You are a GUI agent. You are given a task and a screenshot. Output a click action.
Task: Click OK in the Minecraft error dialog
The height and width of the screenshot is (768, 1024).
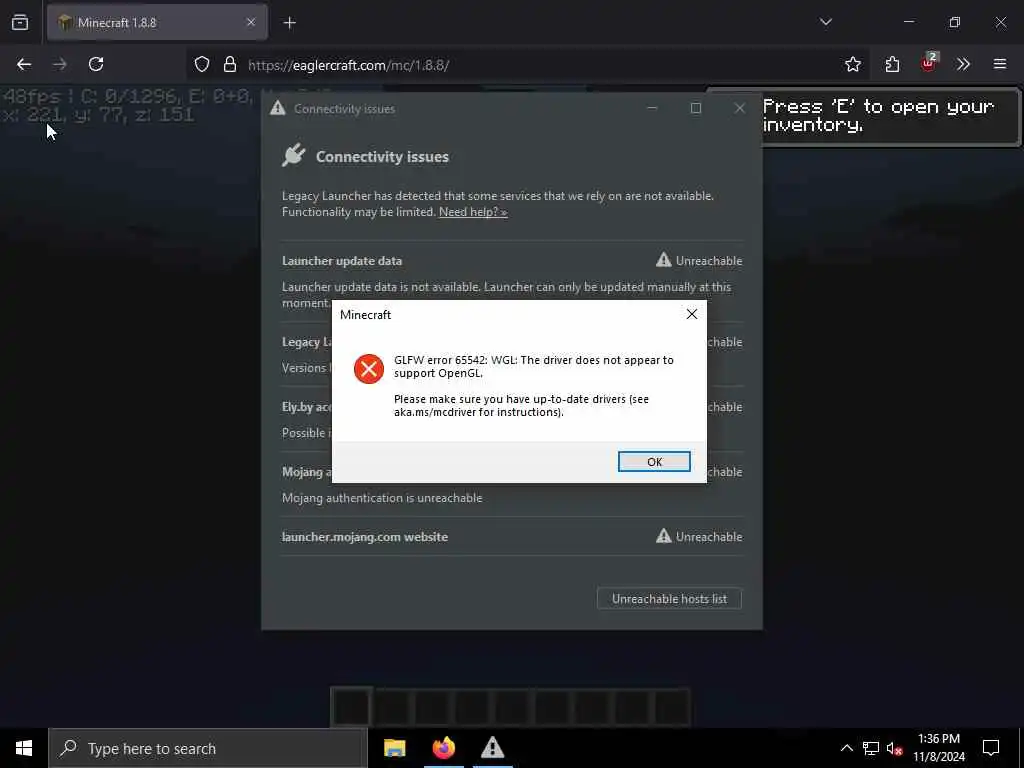click(x=654, y=462)
